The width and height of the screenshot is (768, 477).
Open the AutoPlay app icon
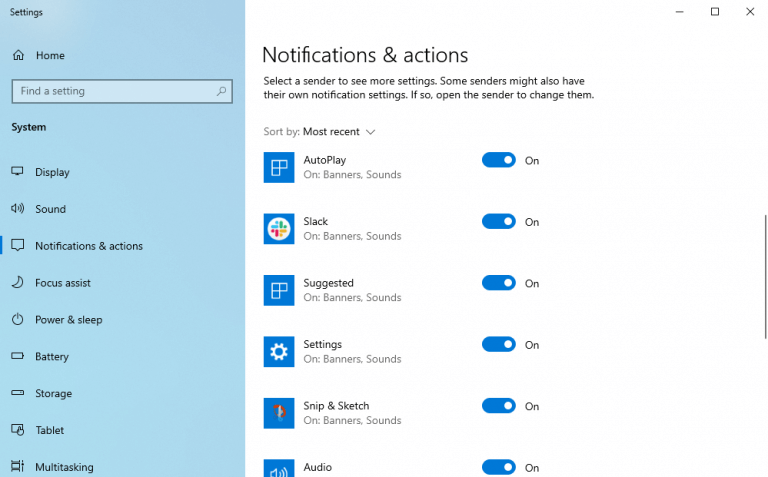[x=279, y=167]
